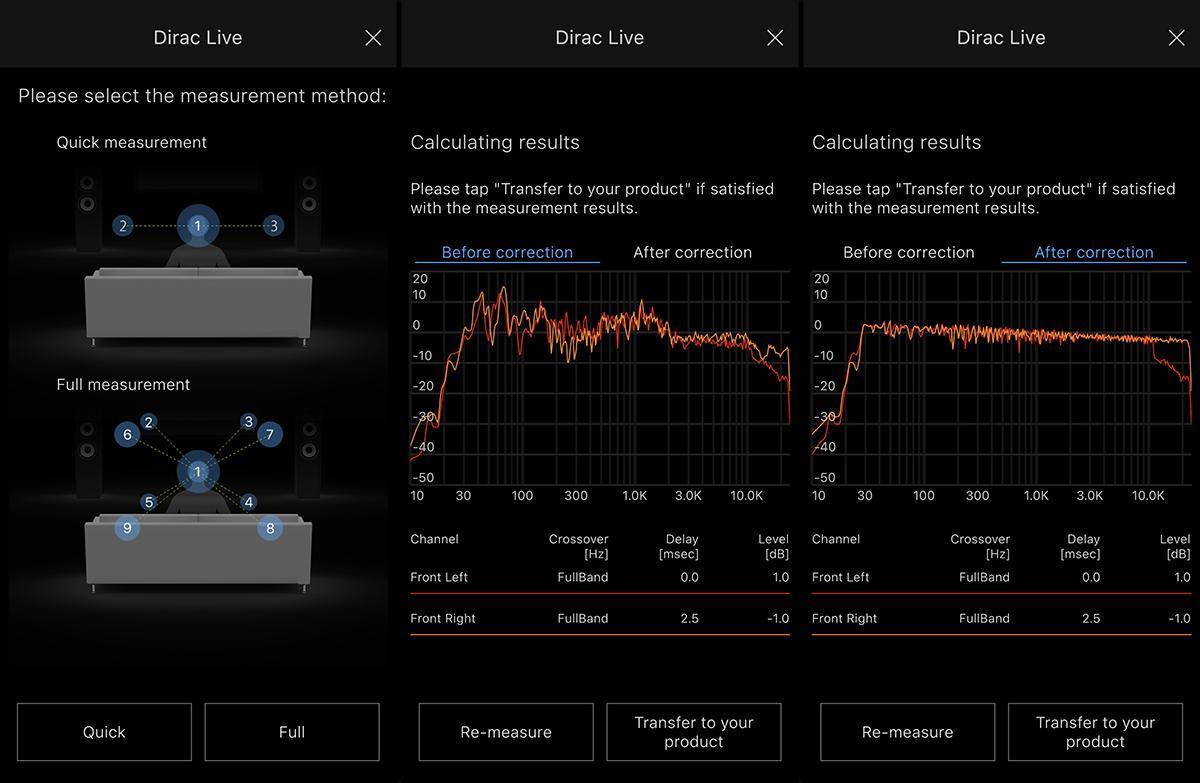Select Front Left channel row in right panel
This screenshot has height=783, width=1200.
(1001, 577)
